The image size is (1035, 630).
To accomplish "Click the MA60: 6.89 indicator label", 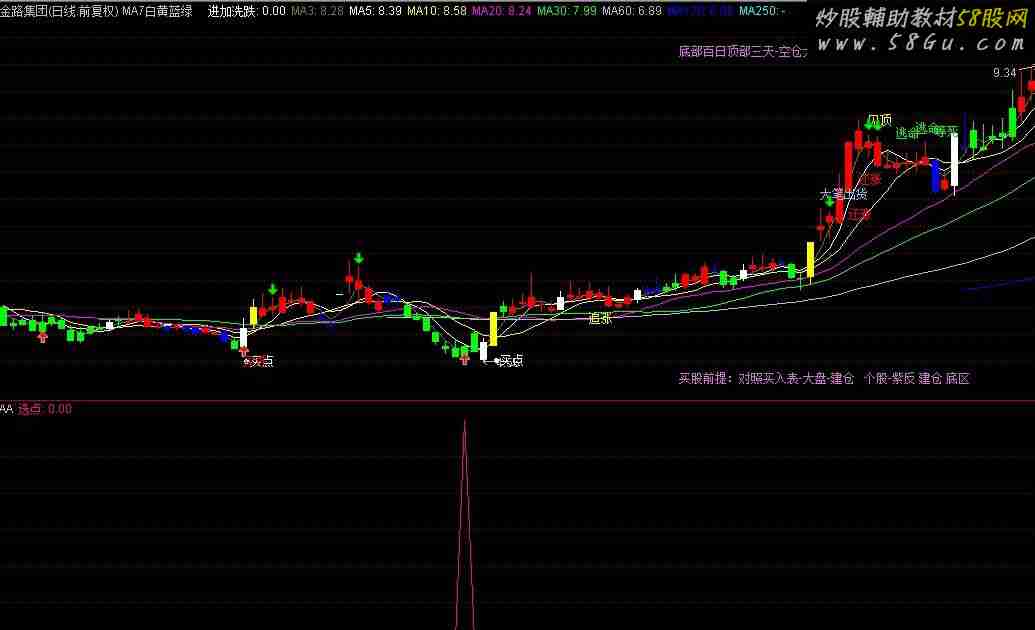I will pyautogui.click(x=631, y=11).
